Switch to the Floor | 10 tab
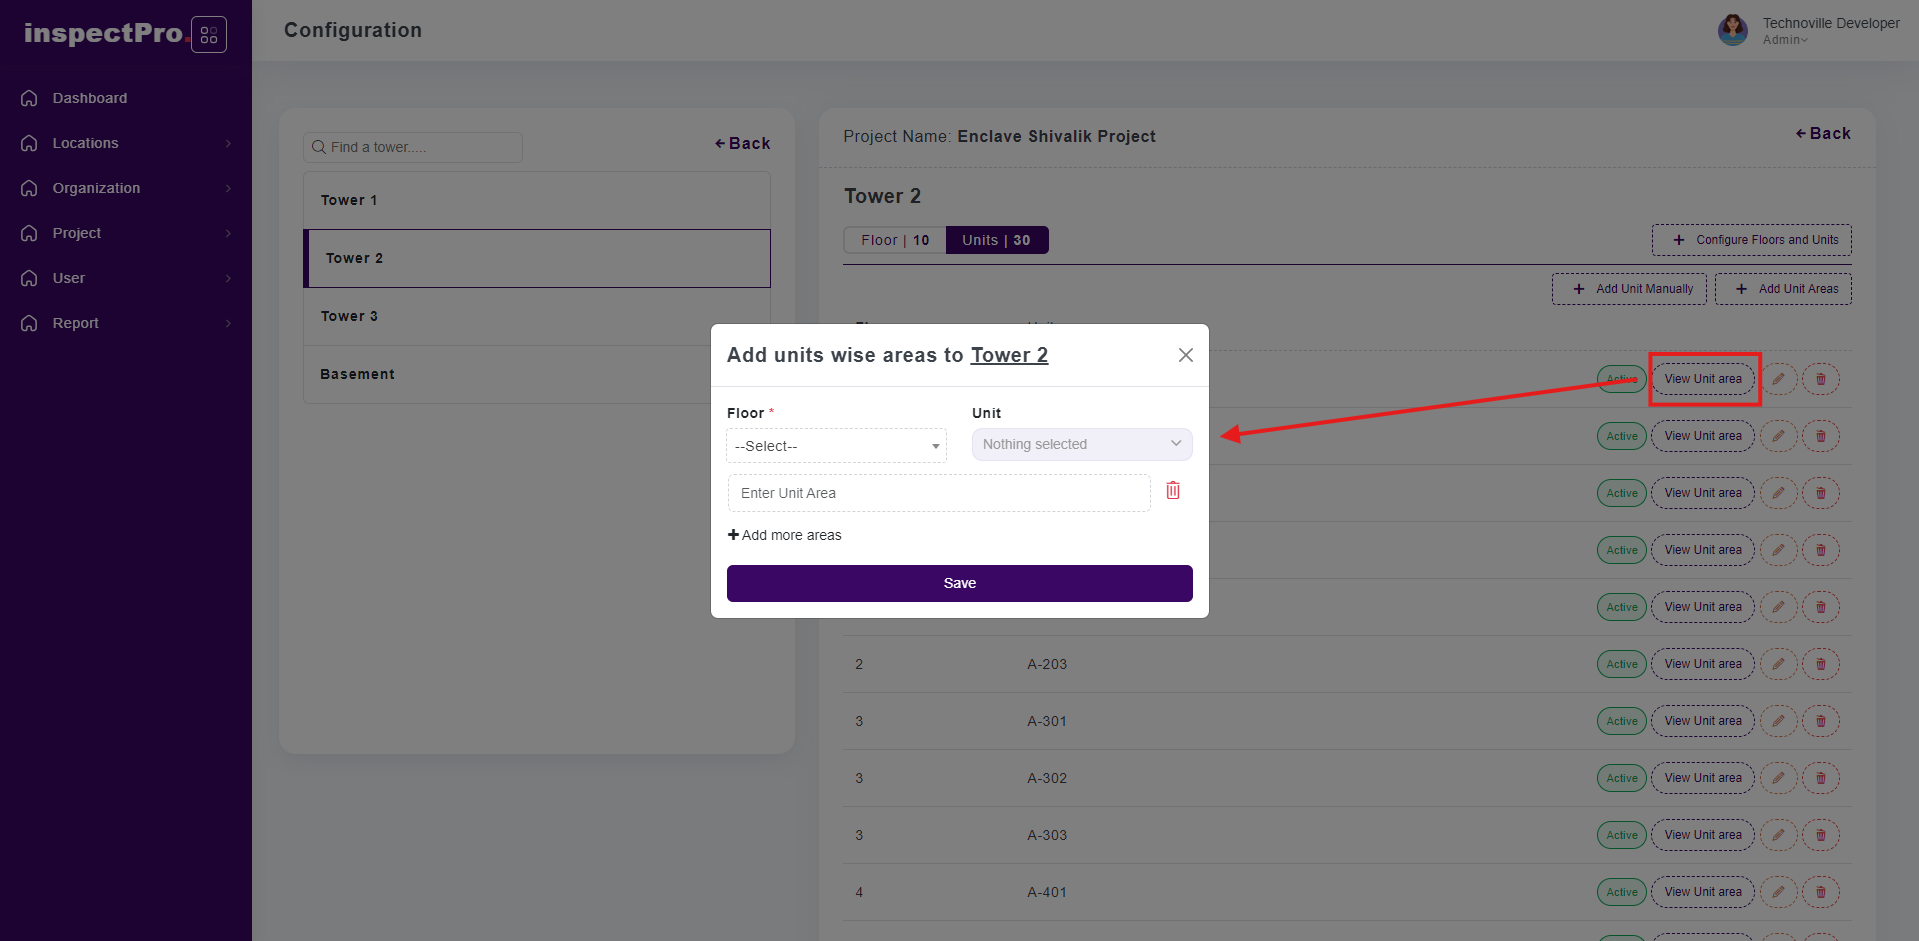The image size is (1919, 941). [895, 240]
